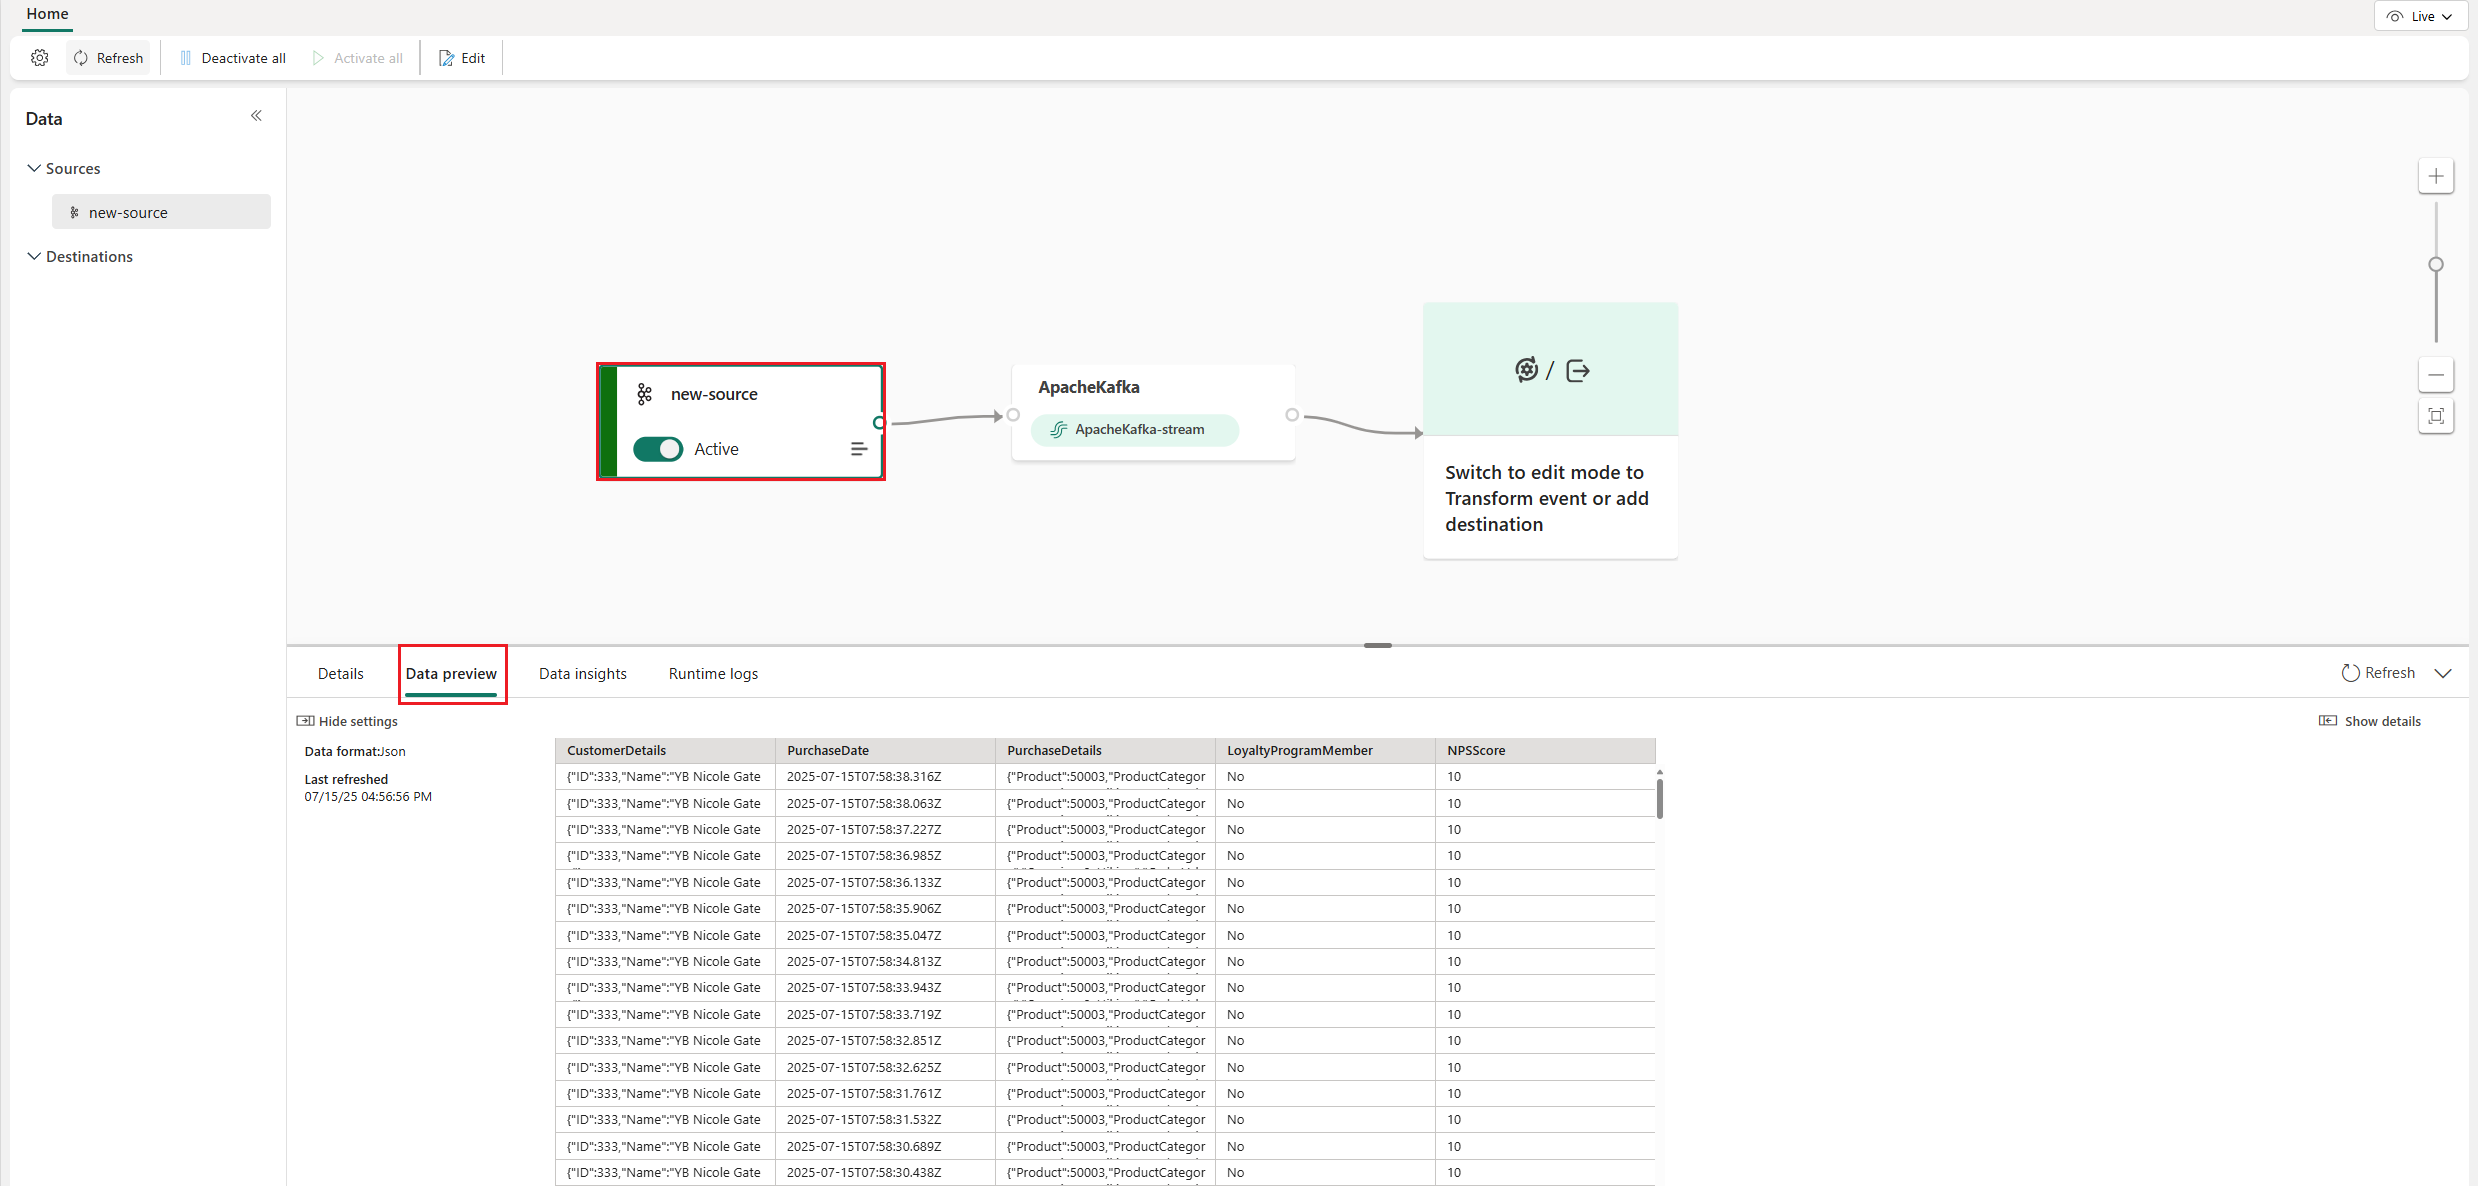Image resolution: width=2478 pixels, height=1186 pixels.
Task: Open the Data insights tab
Action: click(x=583, y=674)
